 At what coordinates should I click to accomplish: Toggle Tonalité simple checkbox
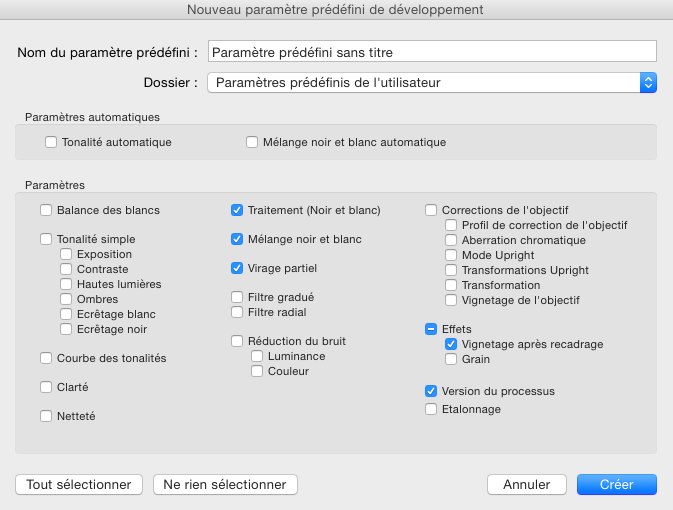[x=46, y=239]
